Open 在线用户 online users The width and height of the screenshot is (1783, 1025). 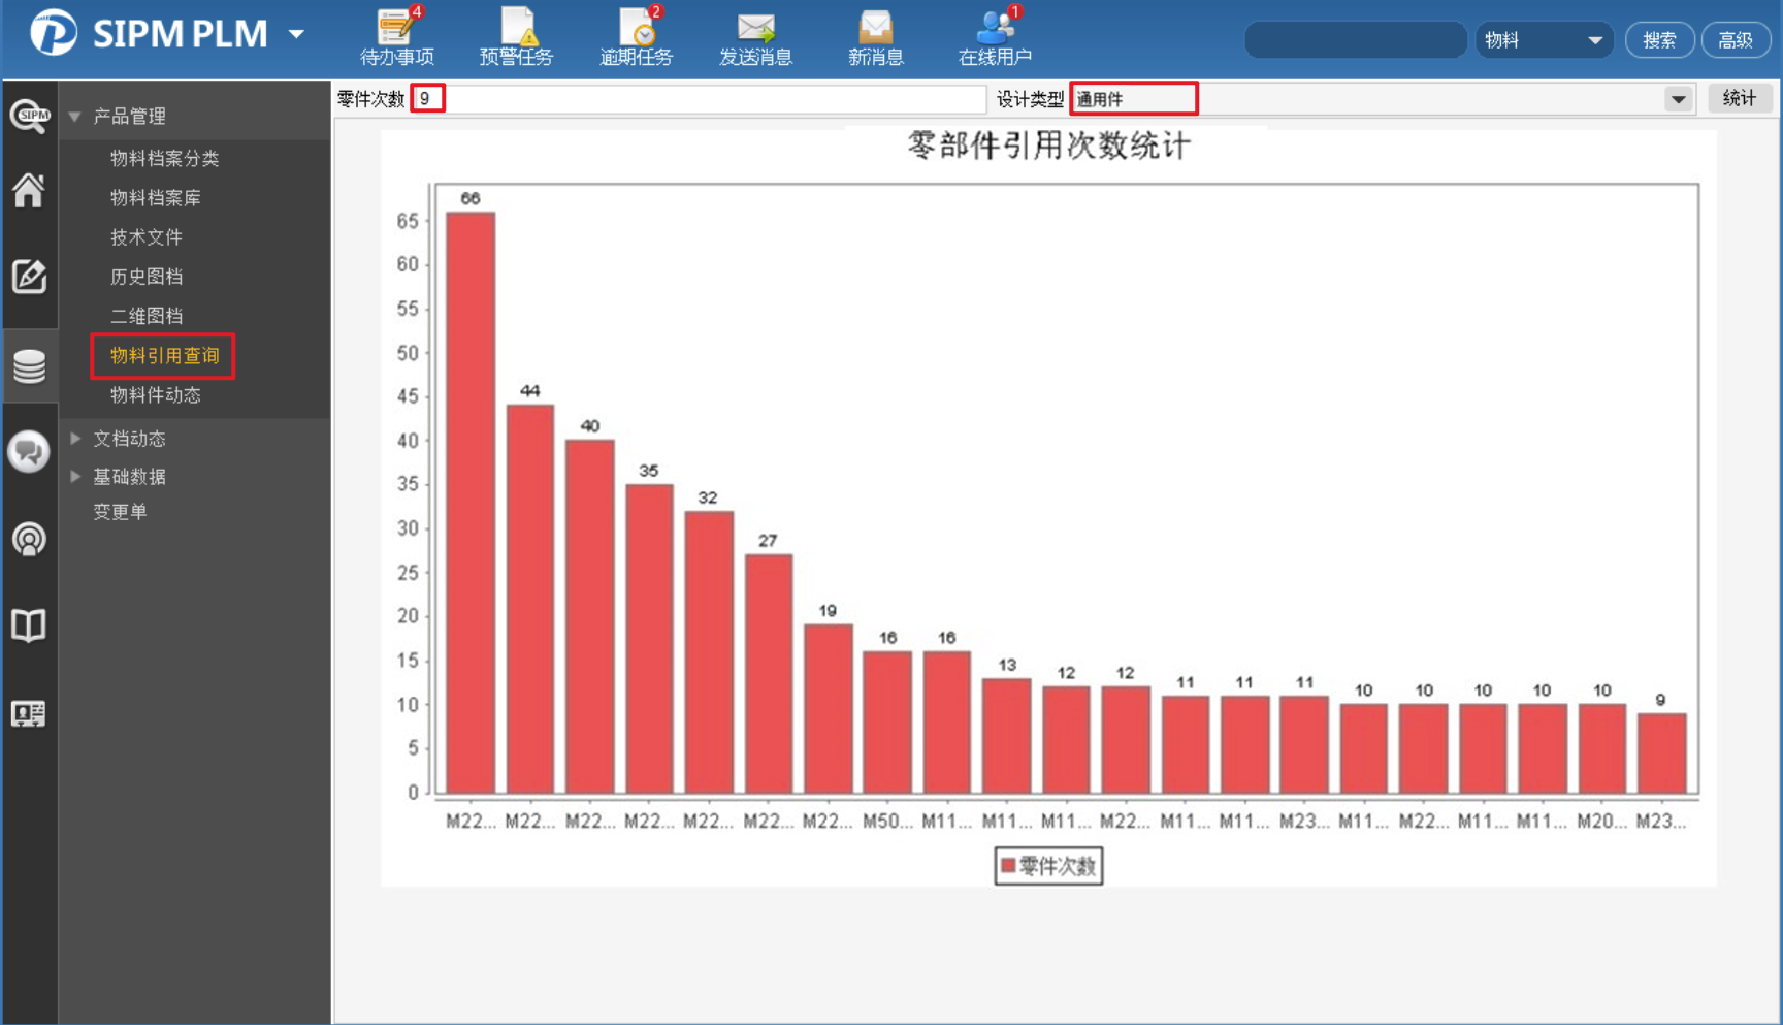[x=995, y=36]
